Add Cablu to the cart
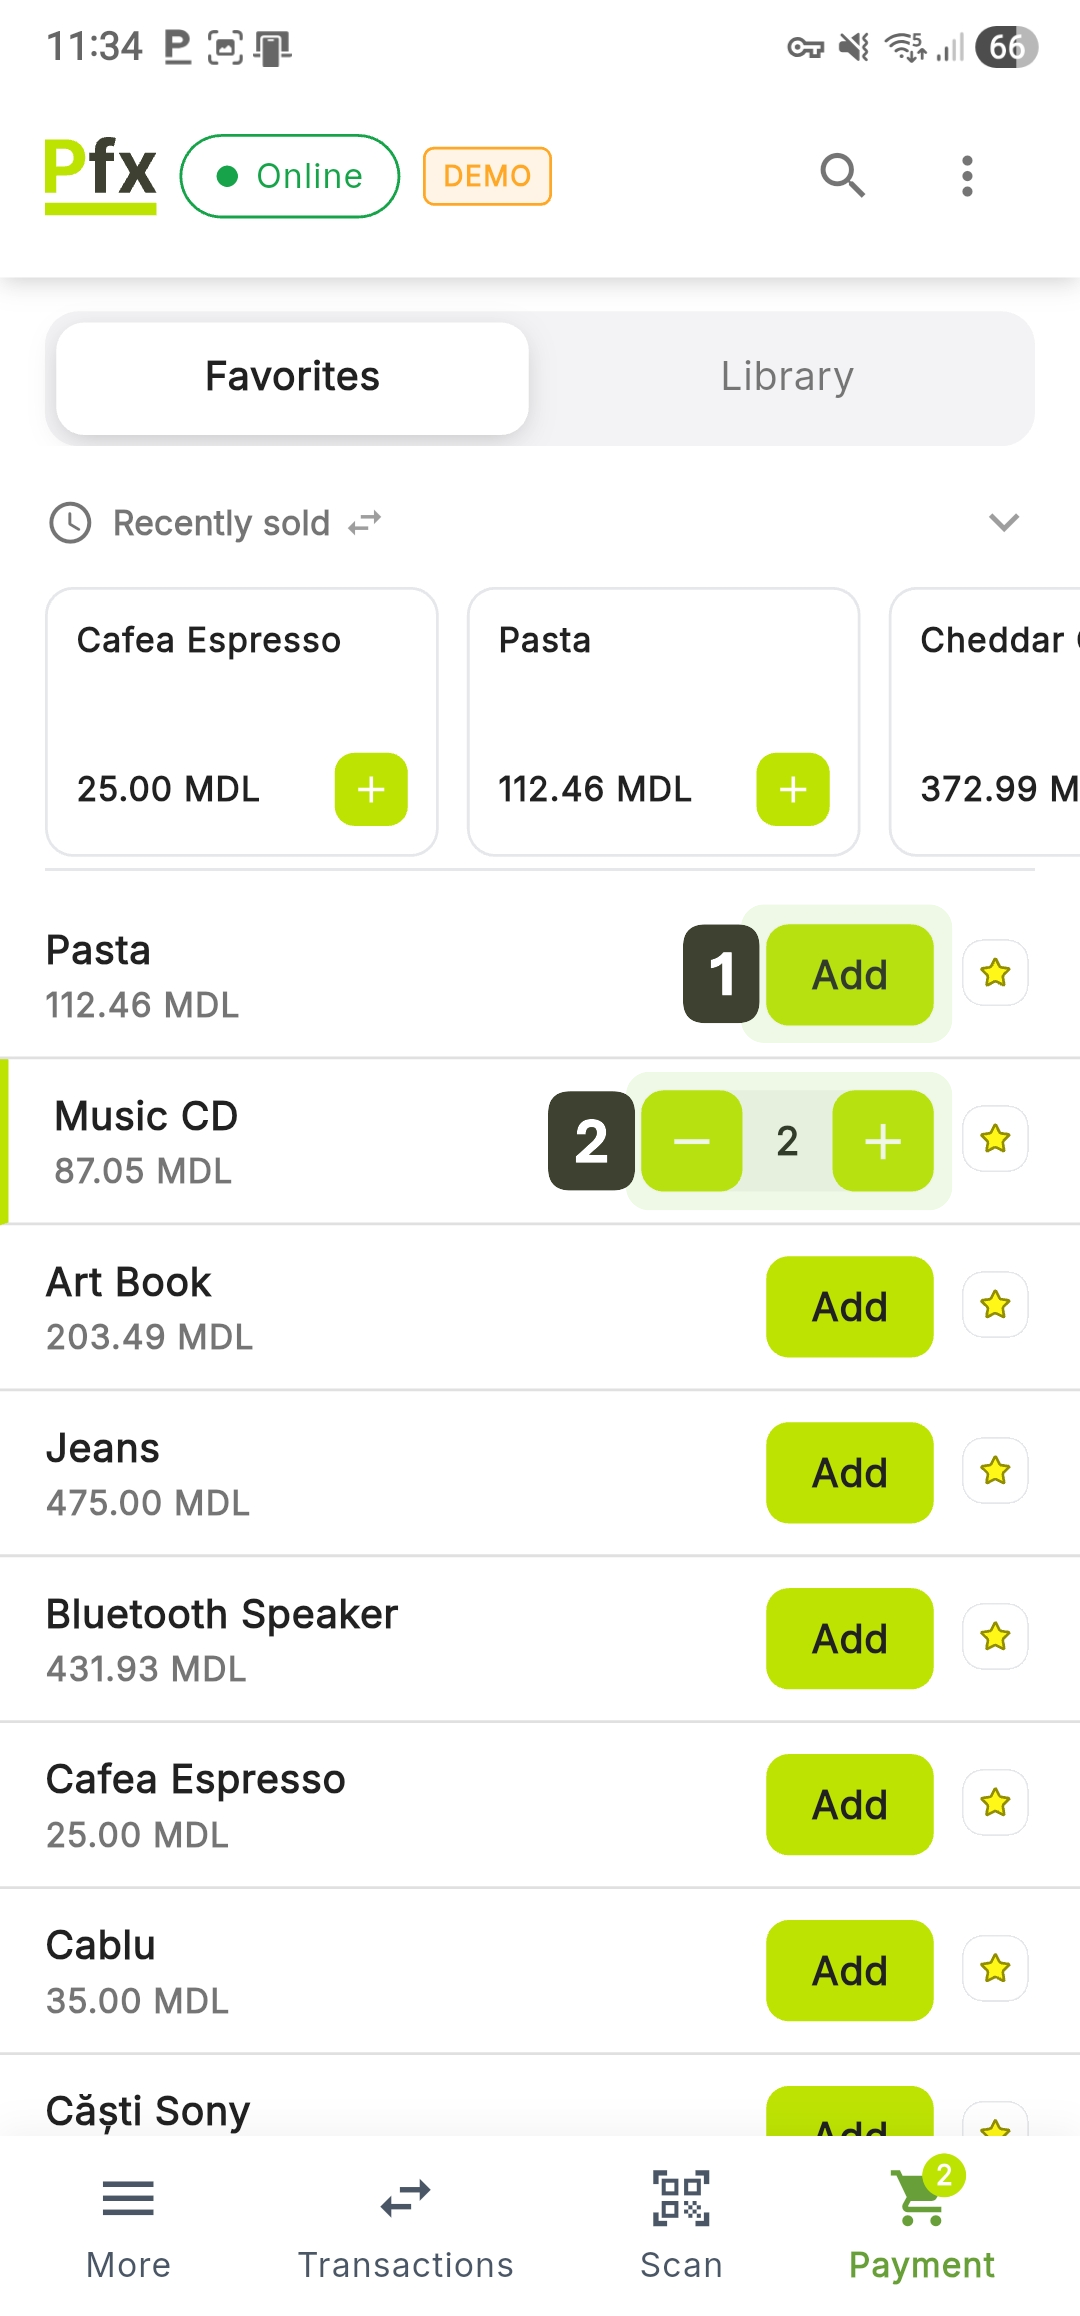1080x2316 pixels. (849, 1970)
